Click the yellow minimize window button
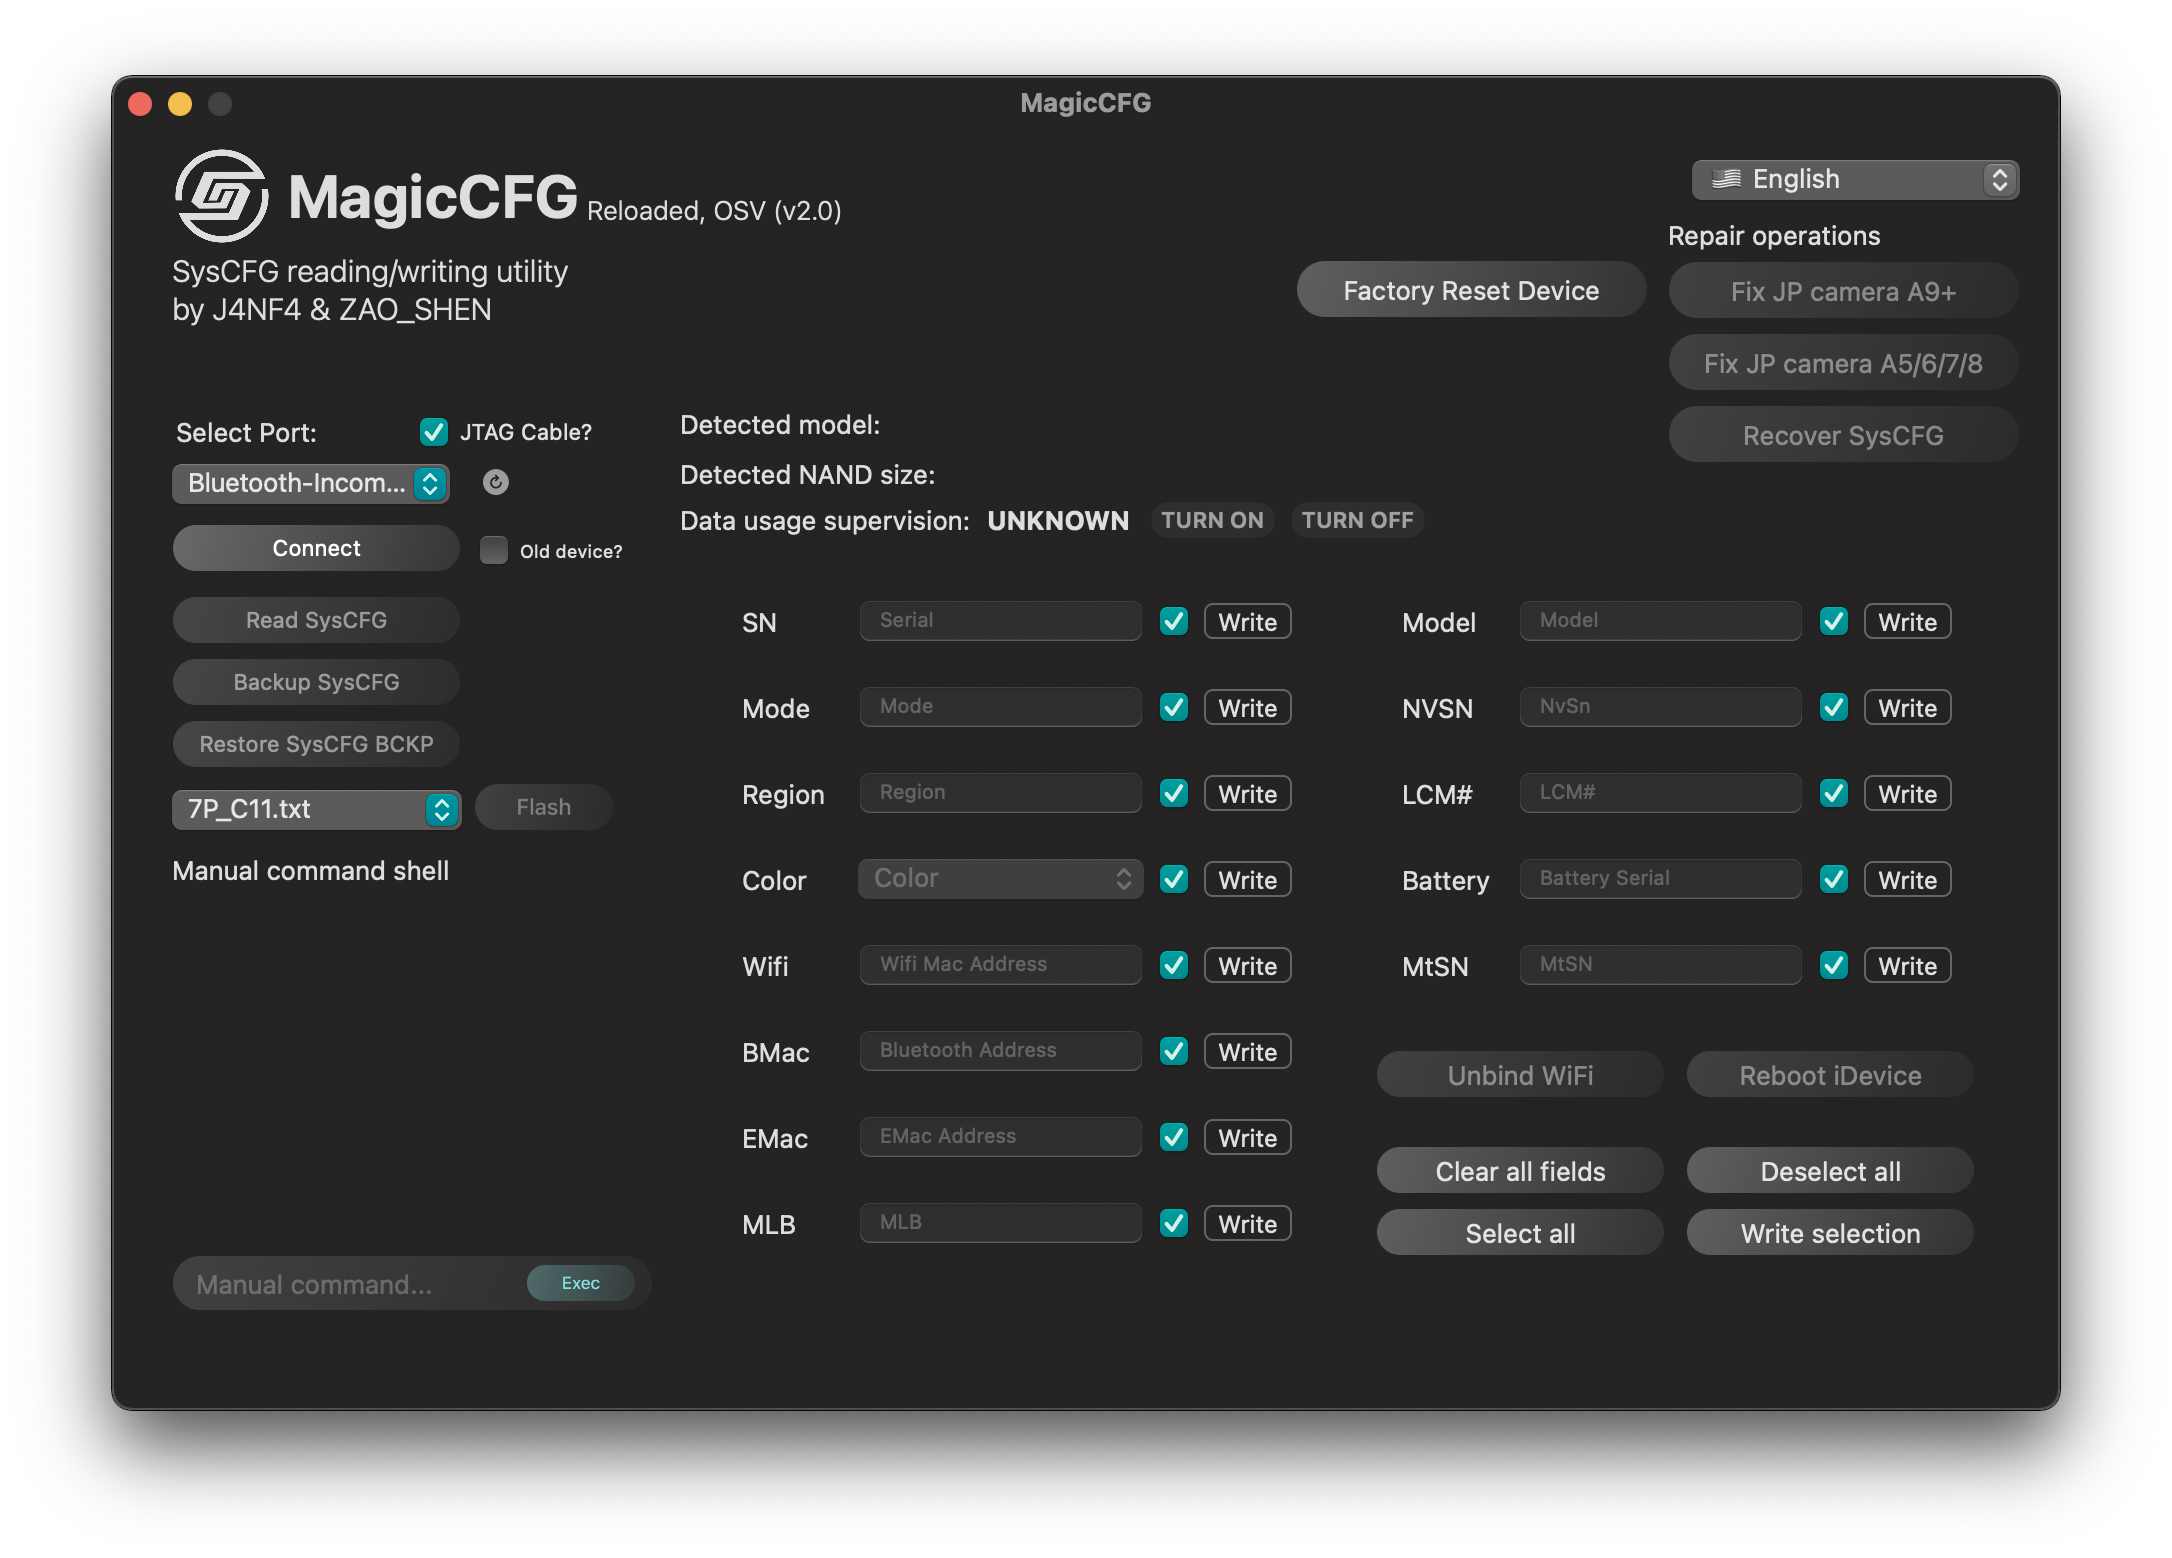Screen dimensions: 2172x1558 [180, 104]
